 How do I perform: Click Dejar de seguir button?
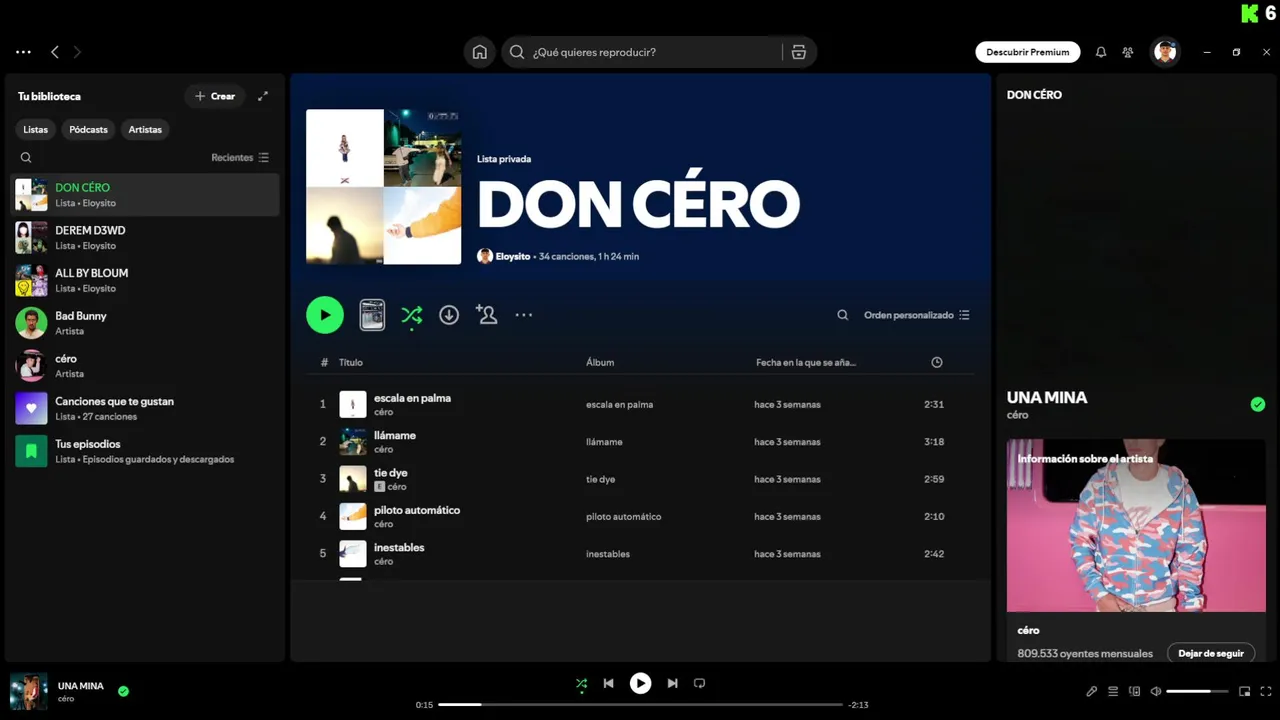[1211, 653]
